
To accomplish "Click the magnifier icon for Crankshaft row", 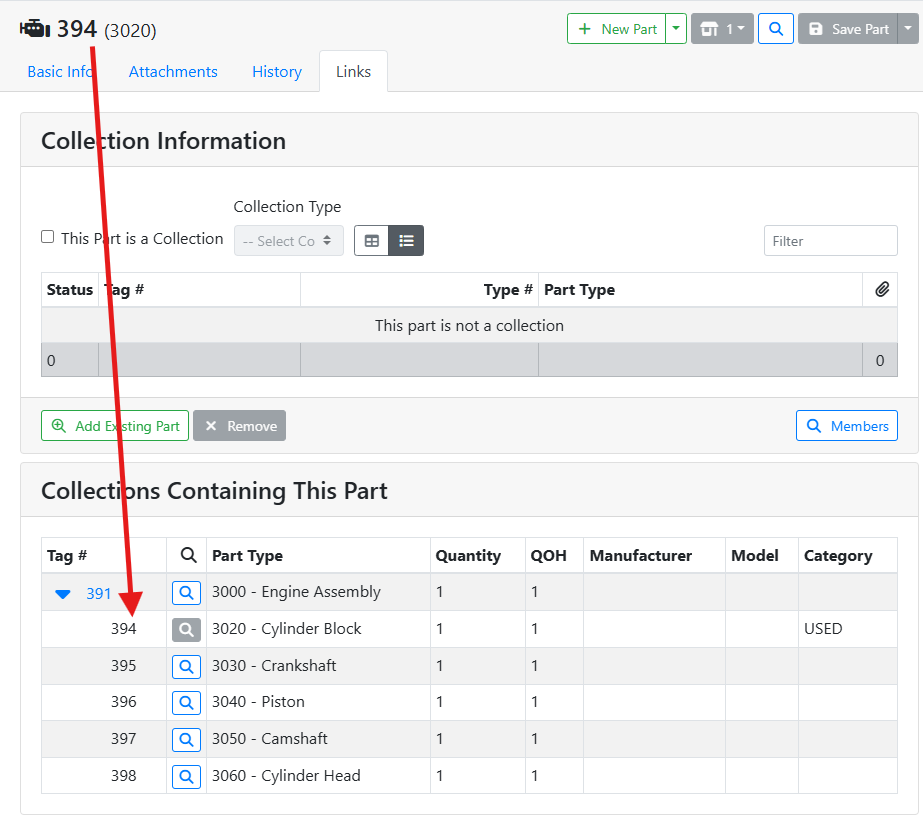I will coord(186,666).
